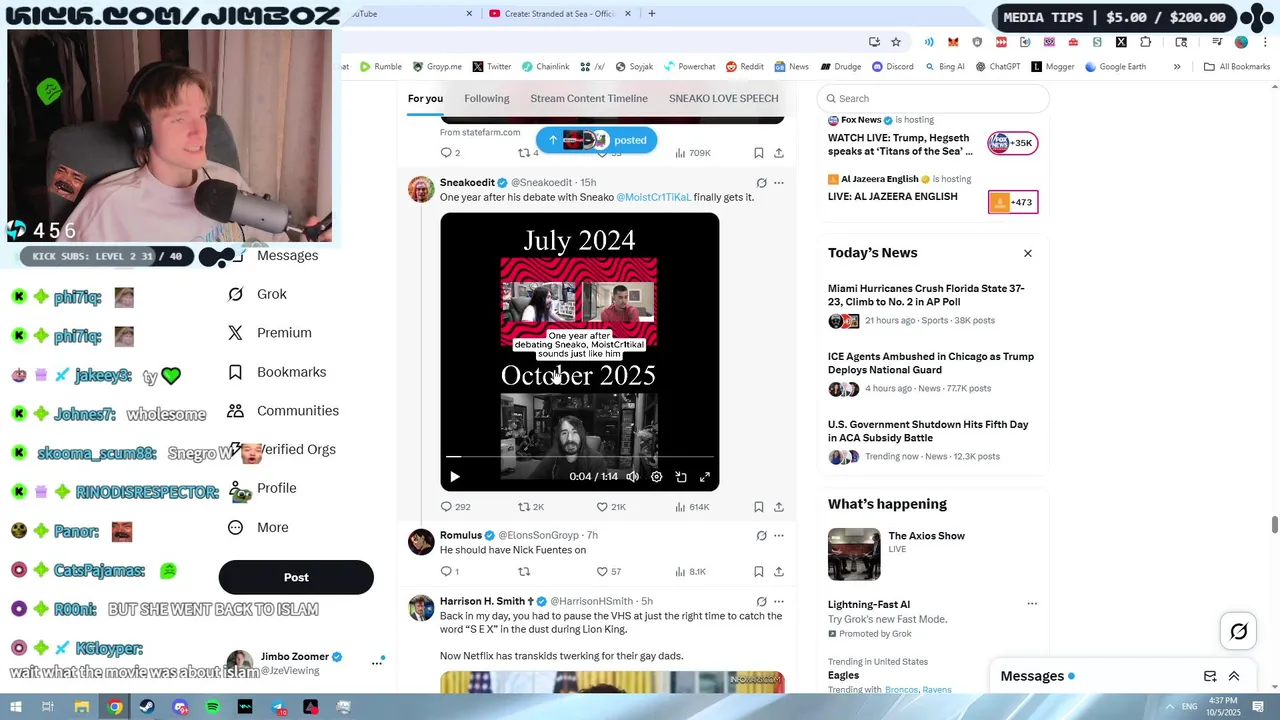Open Reddit bookmark in bookmarks bar
This screenshot has width=1280, height=720.
pyautogui.click(x=745, y=67)
